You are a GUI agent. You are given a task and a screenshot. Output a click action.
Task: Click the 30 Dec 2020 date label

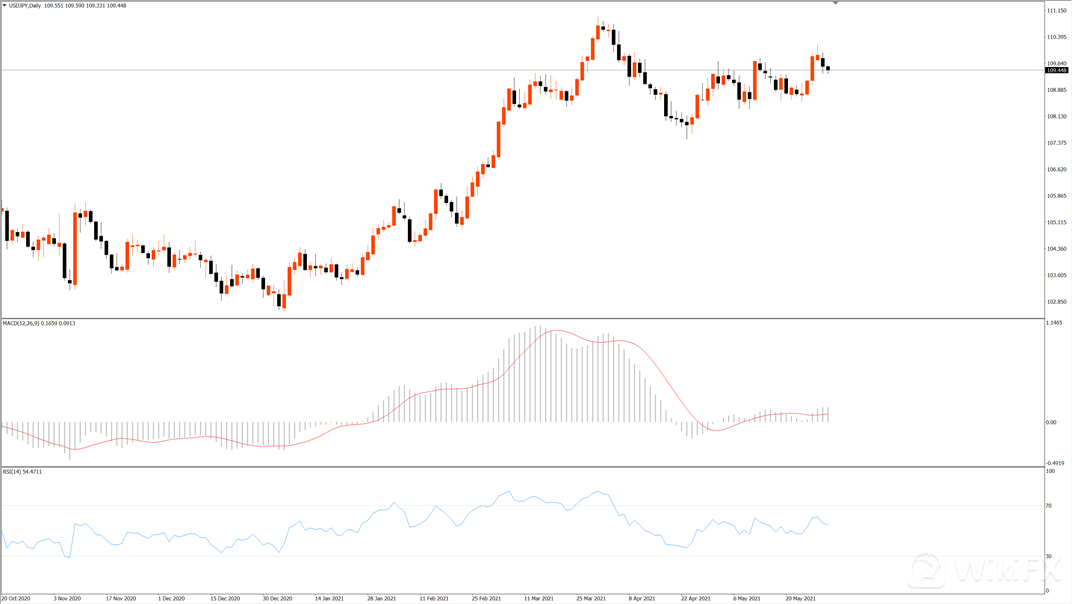[277, 598]
